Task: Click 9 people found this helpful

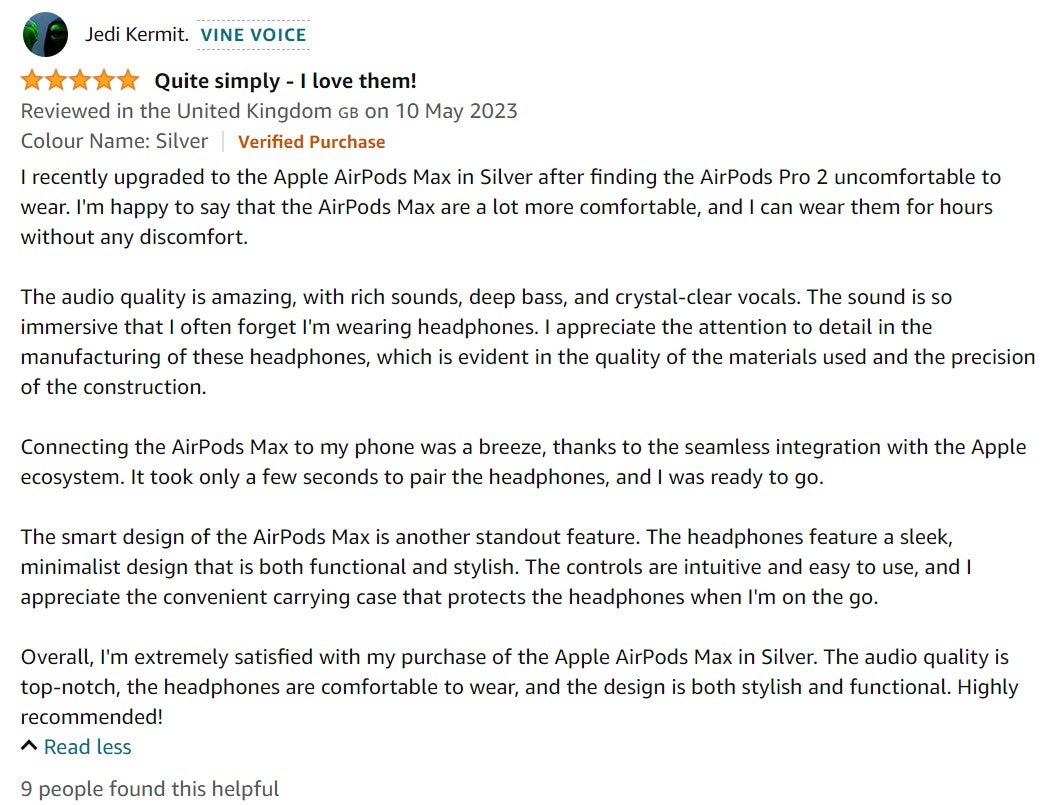Action: 149,789
